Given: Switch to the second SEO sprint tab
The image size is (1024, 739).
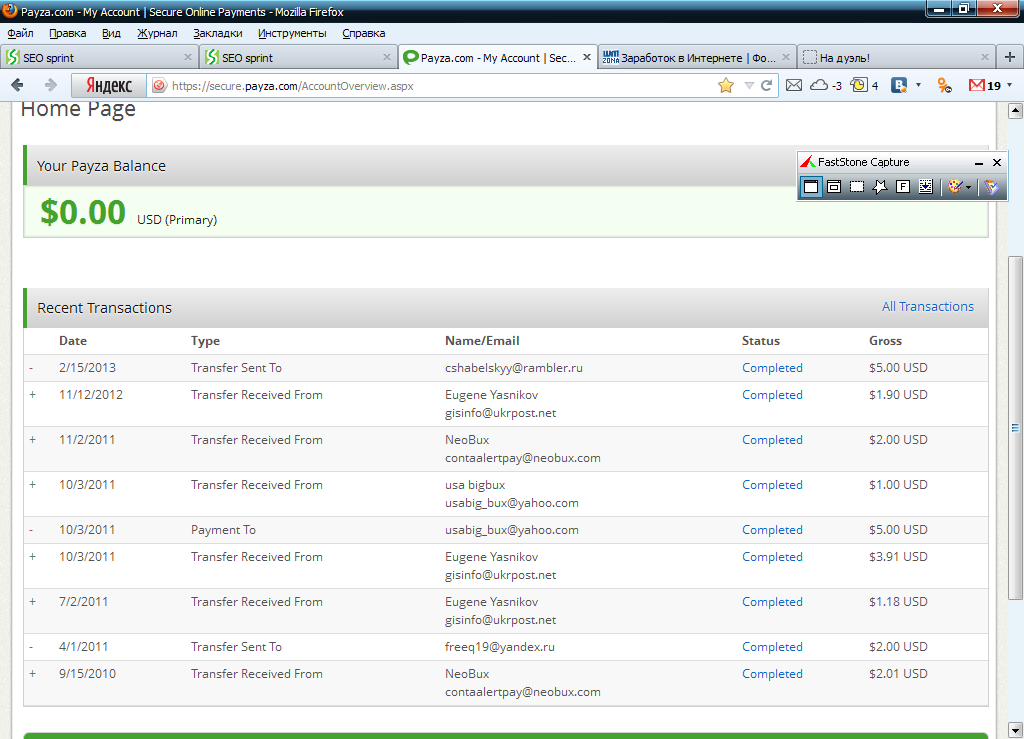Looking at the screenshot, I should tap(298, 57).
